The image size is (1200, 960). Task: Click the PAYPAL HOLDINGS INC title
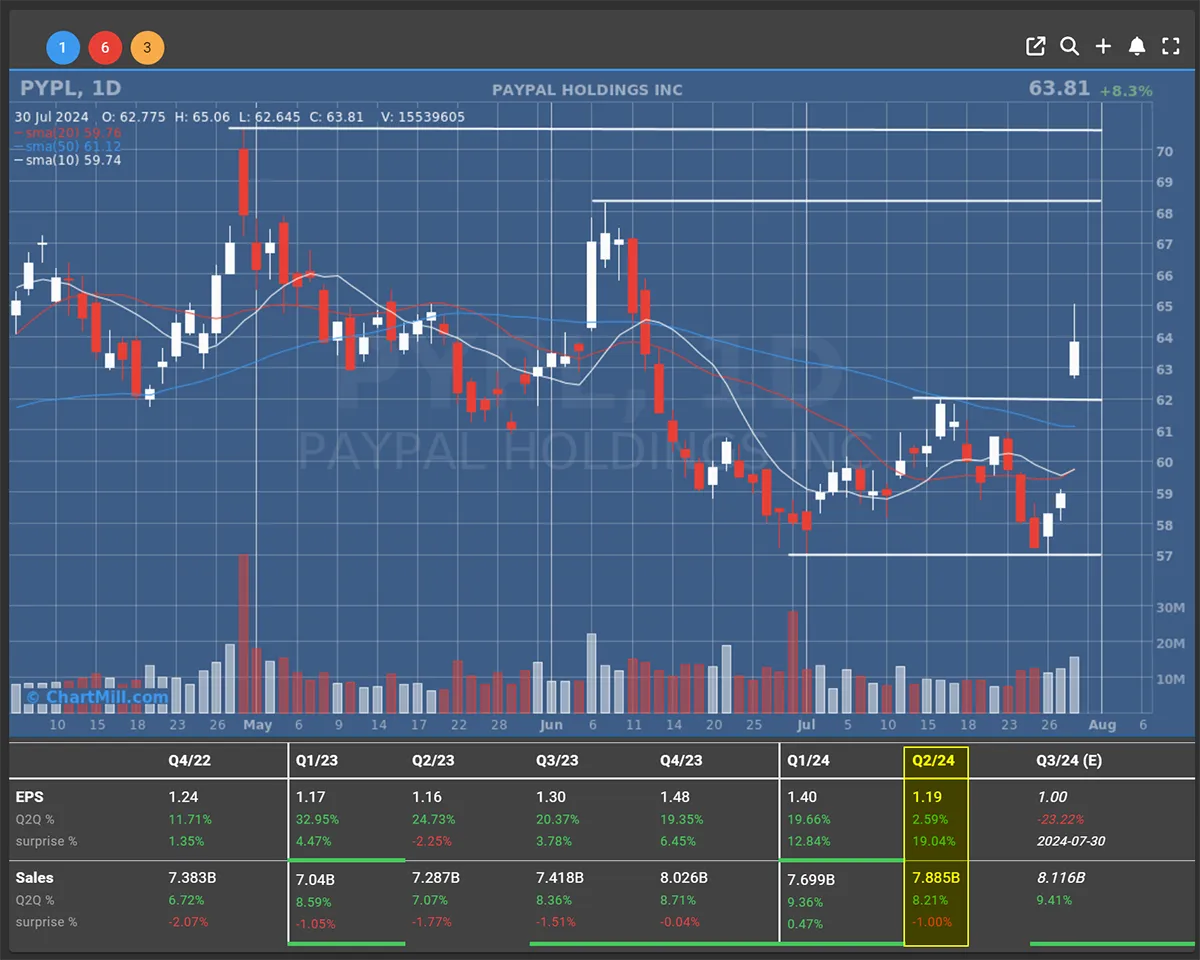pyautogui.click(x=587, y=90)
